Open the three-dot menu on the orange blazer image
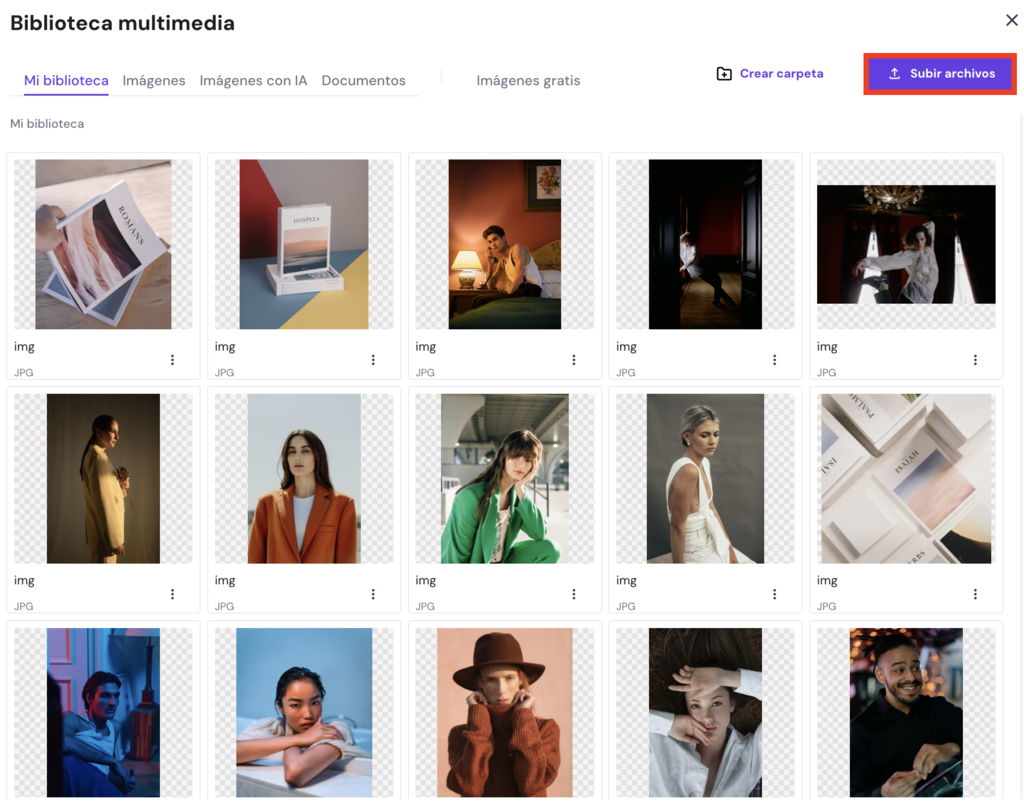 tap(373, 593)
